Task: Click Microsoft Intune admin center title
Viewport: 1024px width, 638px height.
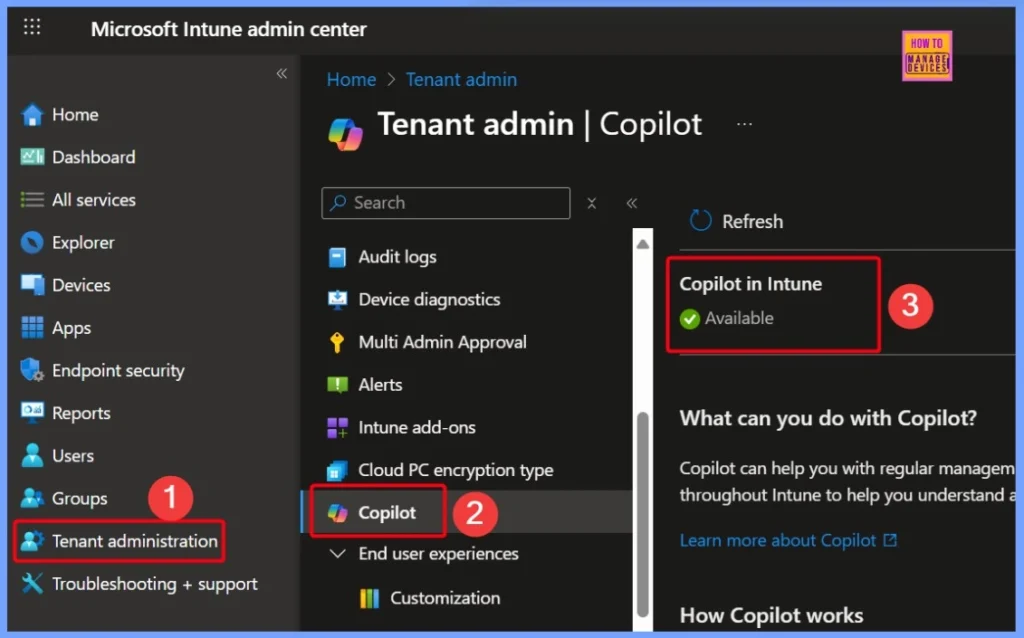Action: pos(229,29)
